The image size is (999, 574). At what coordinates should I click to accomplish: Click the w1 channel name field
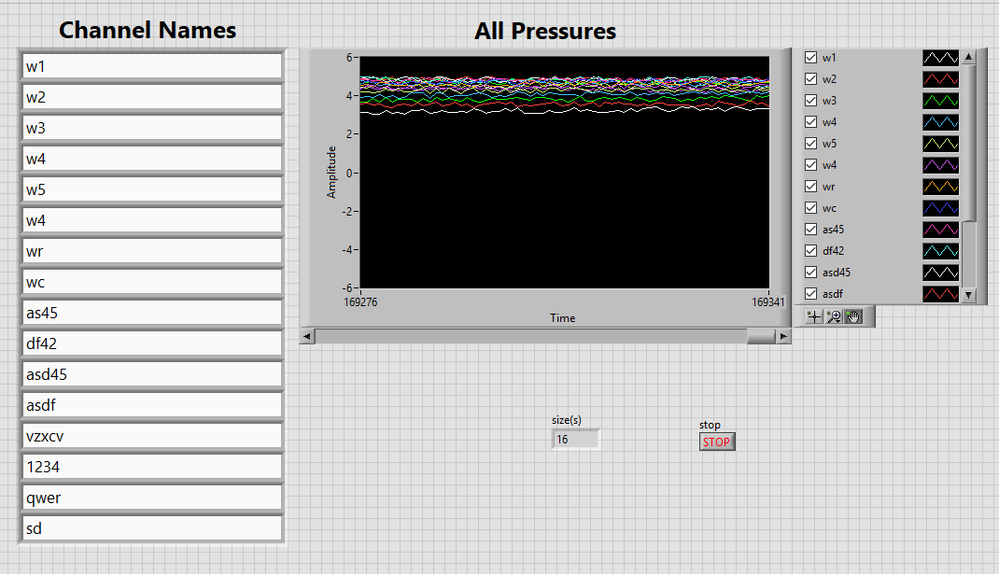(x=152, y=66)
